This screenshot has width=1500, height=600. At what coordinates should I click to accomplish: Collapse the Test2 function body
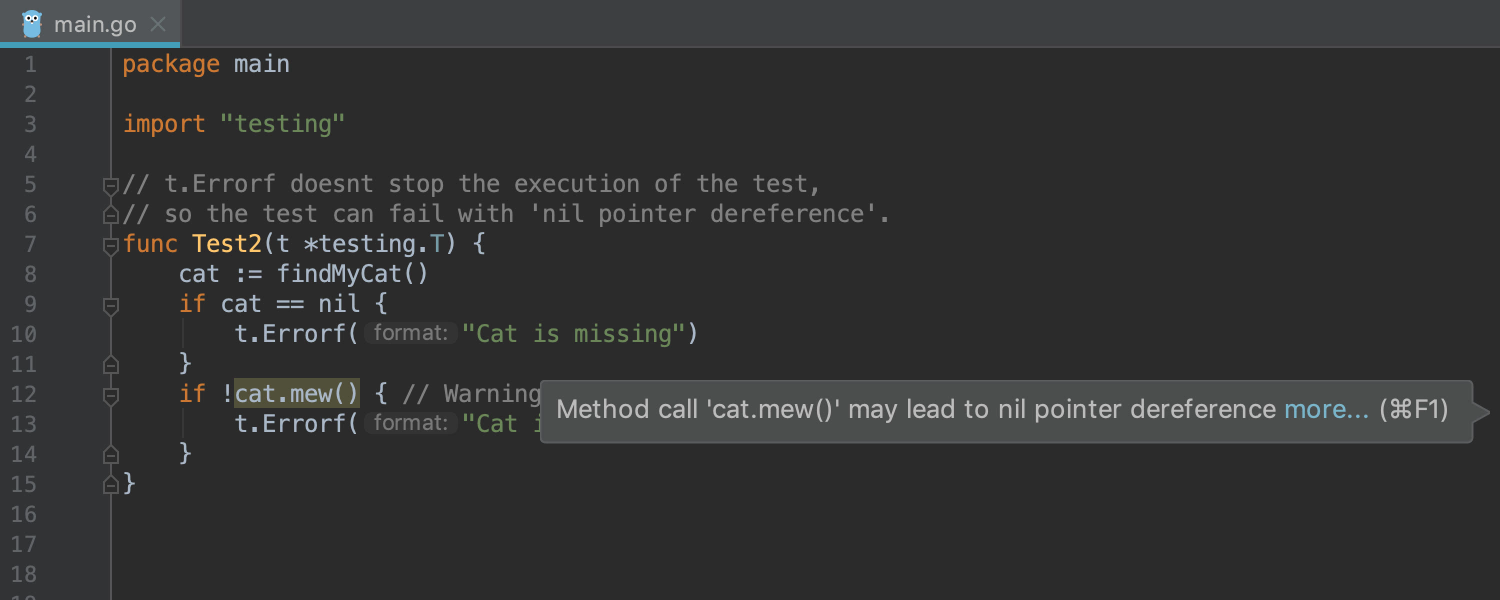point(111,245)
